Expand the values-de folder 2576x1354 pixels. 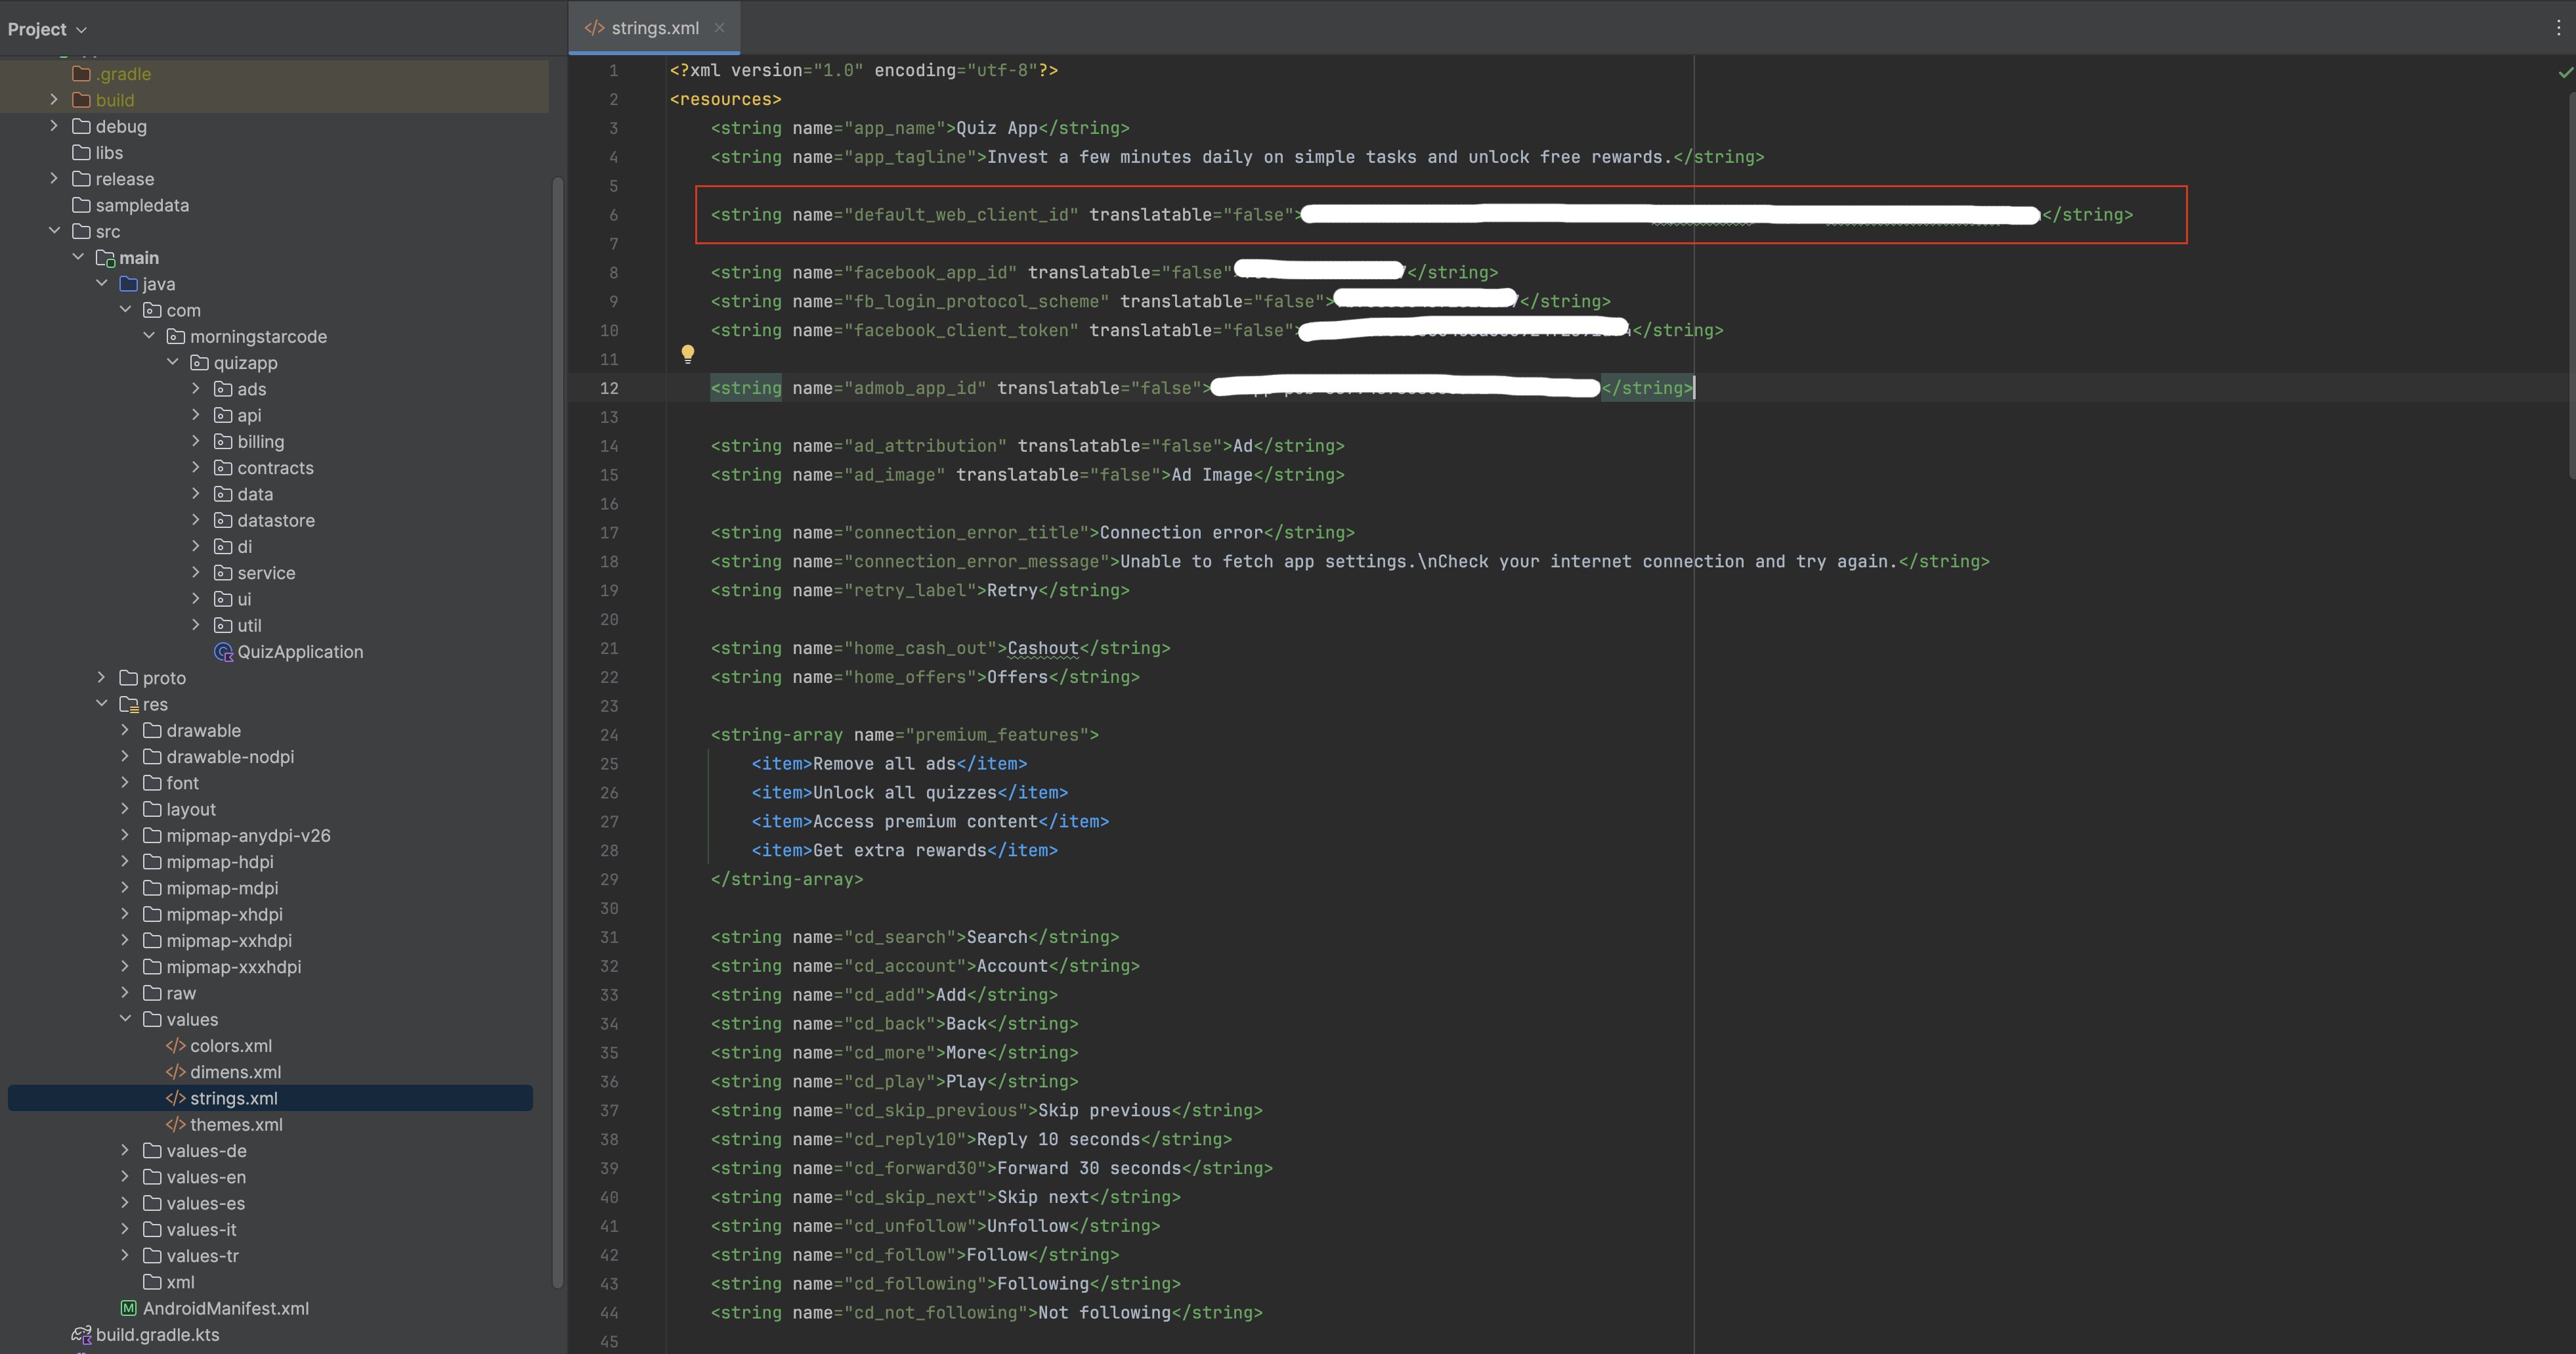[x=125, y=1150]
